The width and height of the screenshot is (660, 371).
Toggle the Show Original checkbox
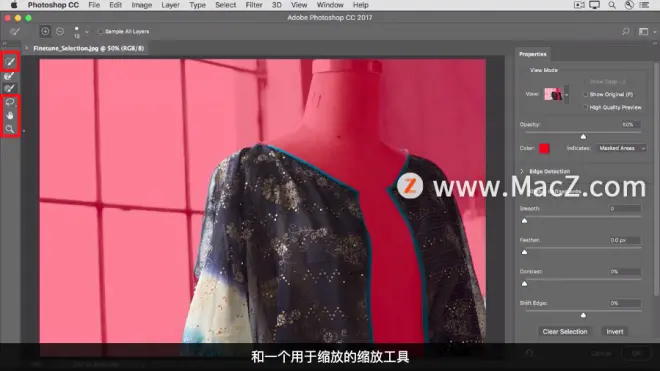click(x=585, y=94)
